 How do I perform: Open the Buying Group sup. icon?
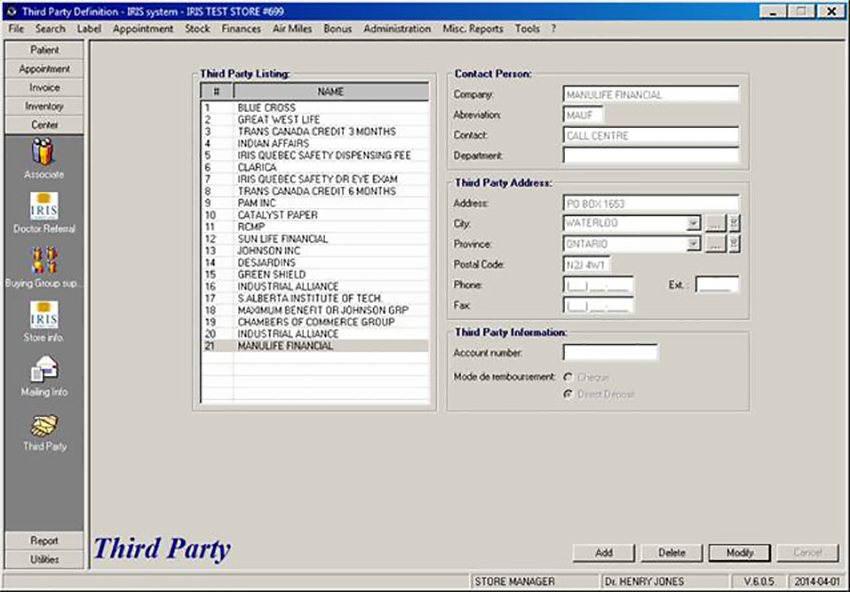(44, 261)
